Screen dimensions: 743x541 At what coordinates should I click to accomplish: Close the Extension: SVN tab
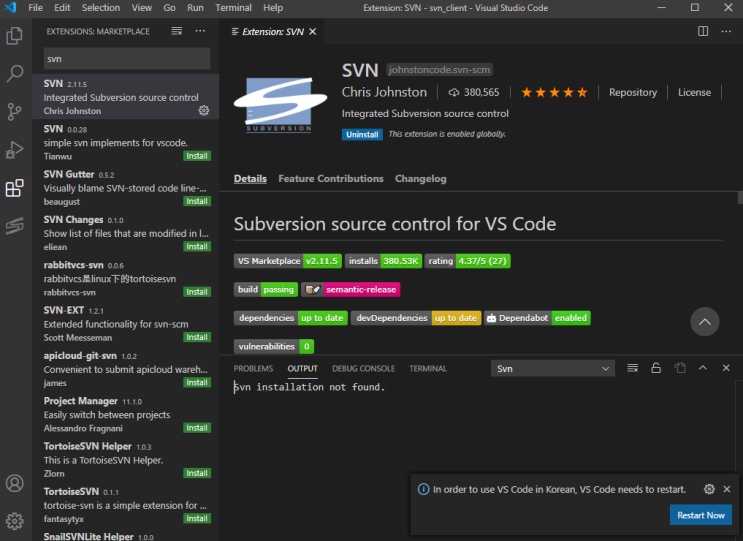point(312,31)
